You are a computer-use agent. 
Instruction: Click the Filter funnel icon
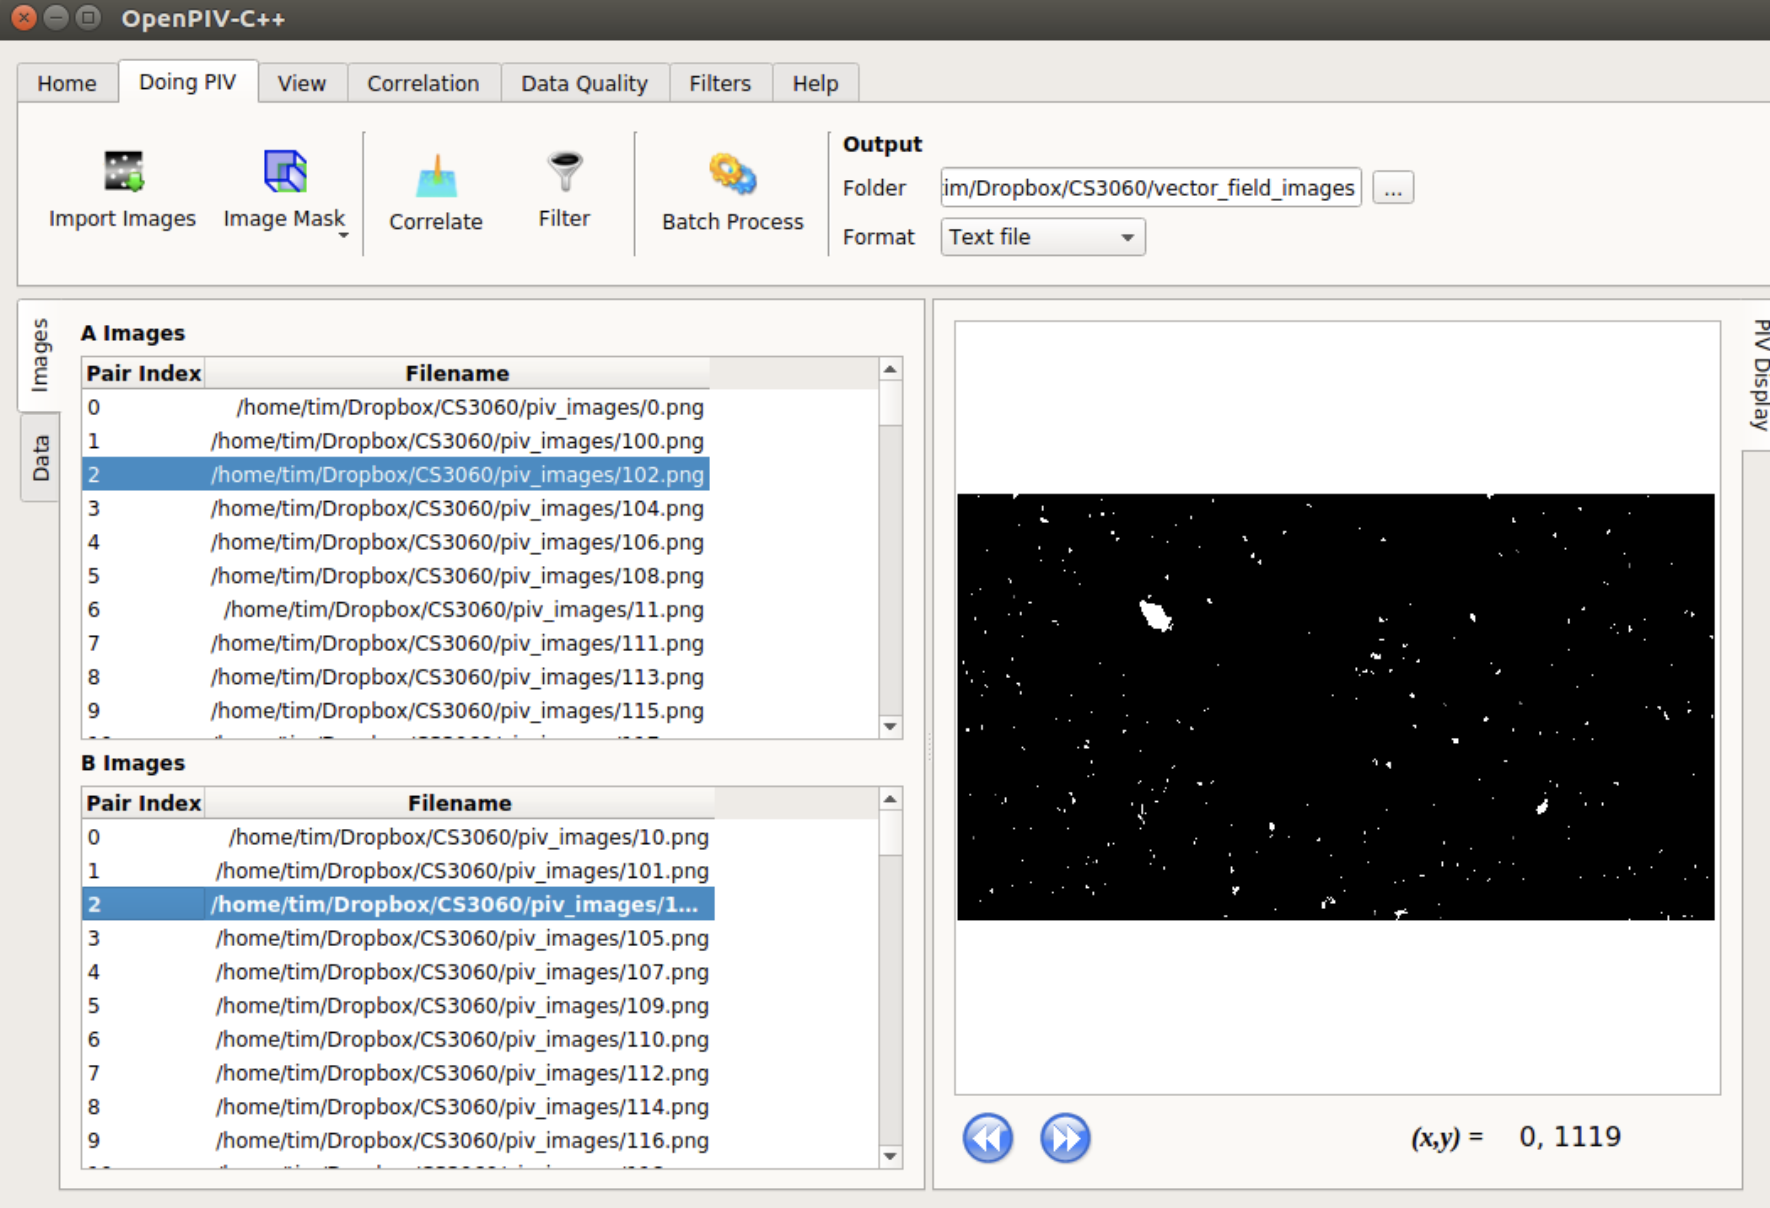(564, 172)
